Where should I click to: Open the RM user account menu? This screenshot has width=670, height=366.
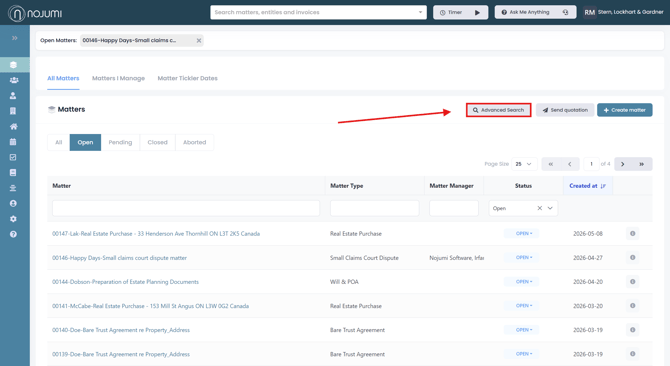(623, 12)
